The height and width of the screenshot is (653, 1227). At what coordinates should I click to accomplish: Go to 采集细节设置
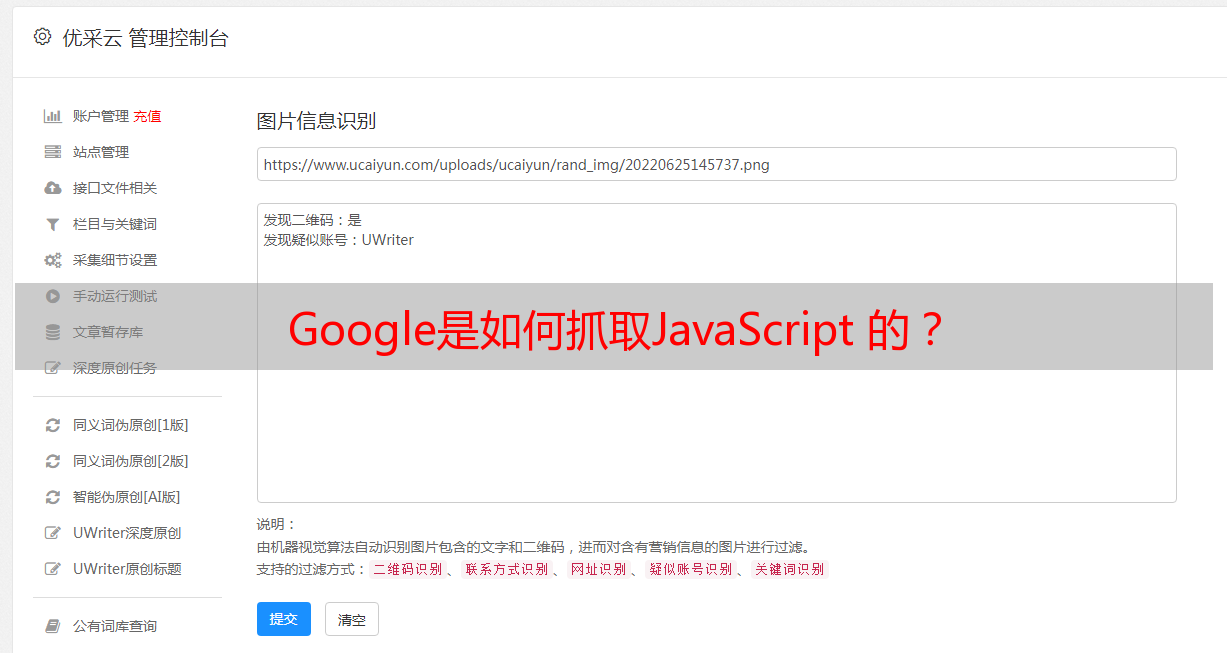tap(115, 260)
